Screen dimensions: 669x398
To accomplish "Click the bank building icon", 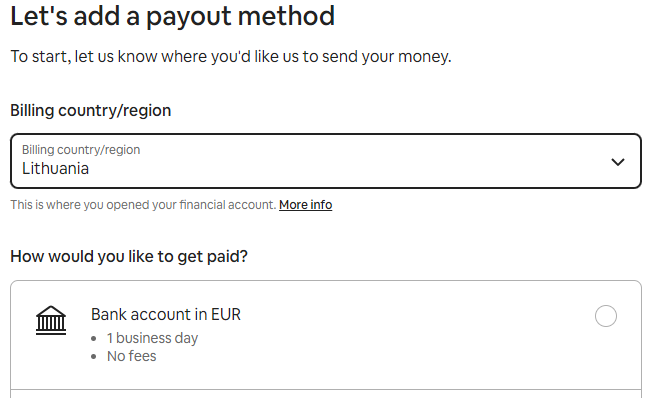I will pos(51,320).
